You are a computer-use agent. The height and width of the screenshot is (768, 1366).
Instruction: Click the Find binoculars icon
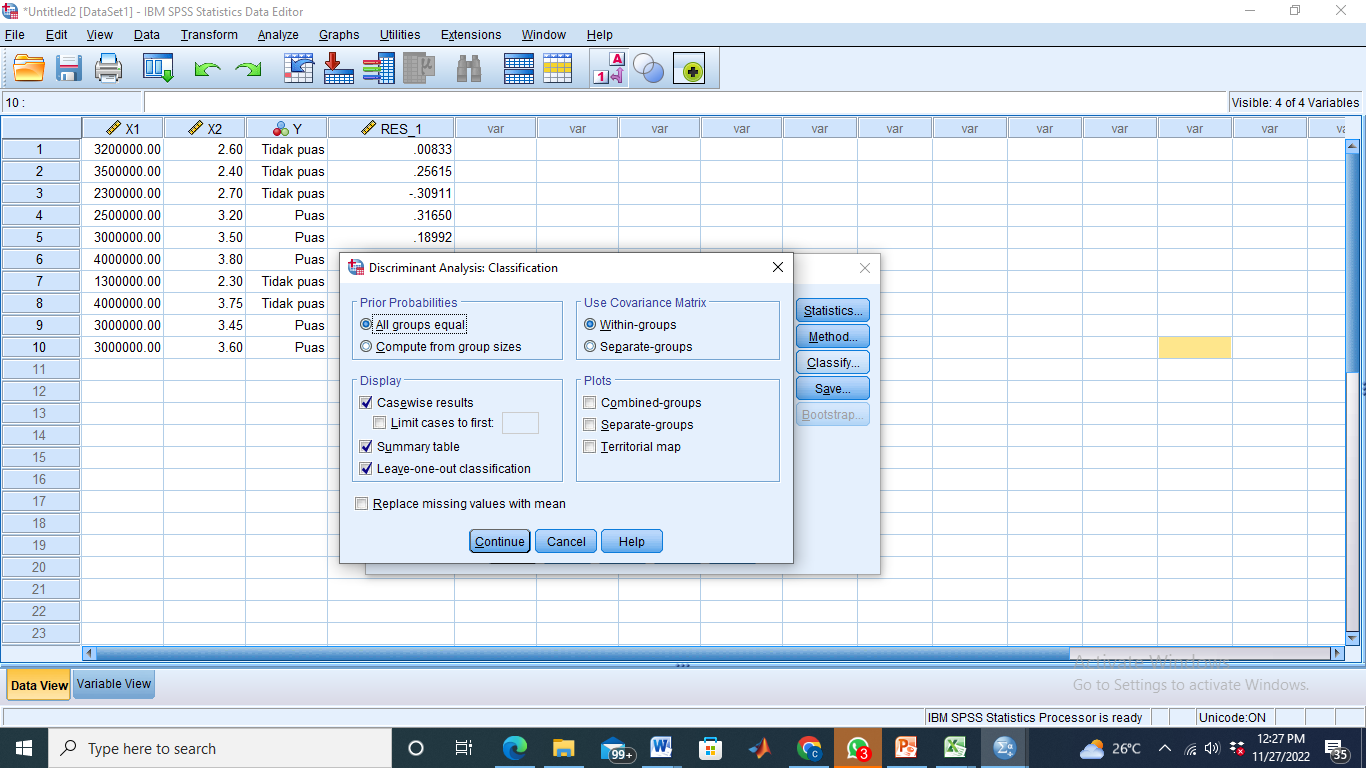click(x=468, y=69)
